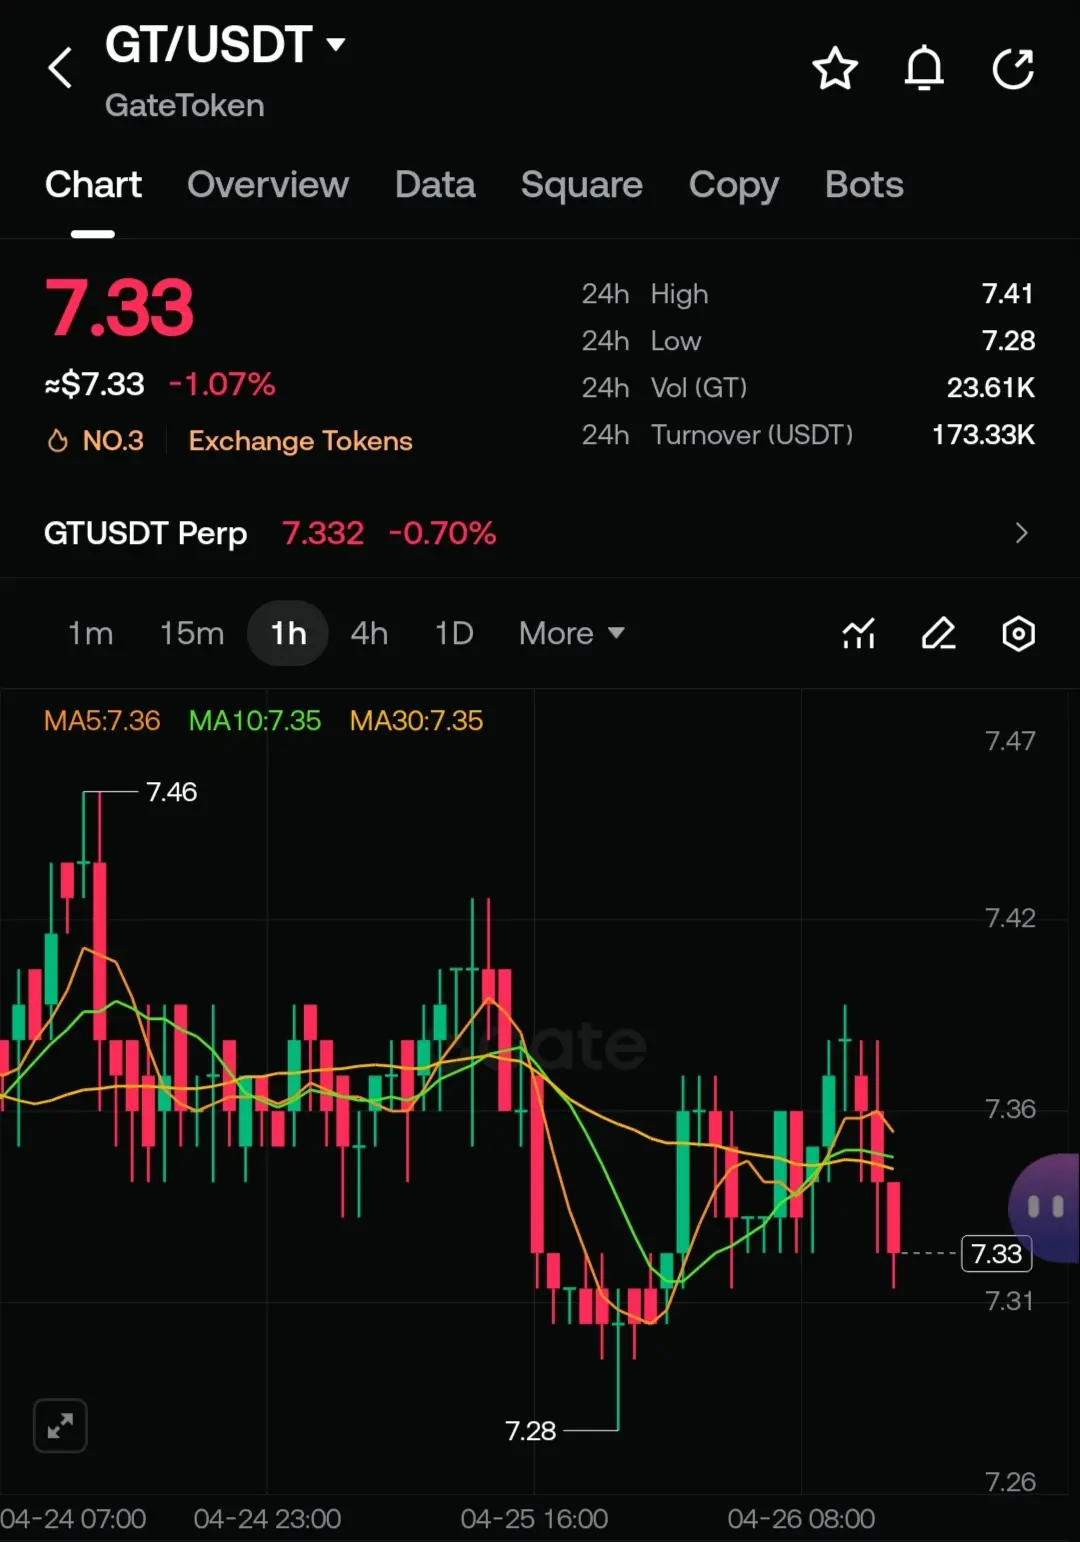This screenshot has width=1080, height=1542.
Task: Tap the back arrow icon
Action: point(60,68)
